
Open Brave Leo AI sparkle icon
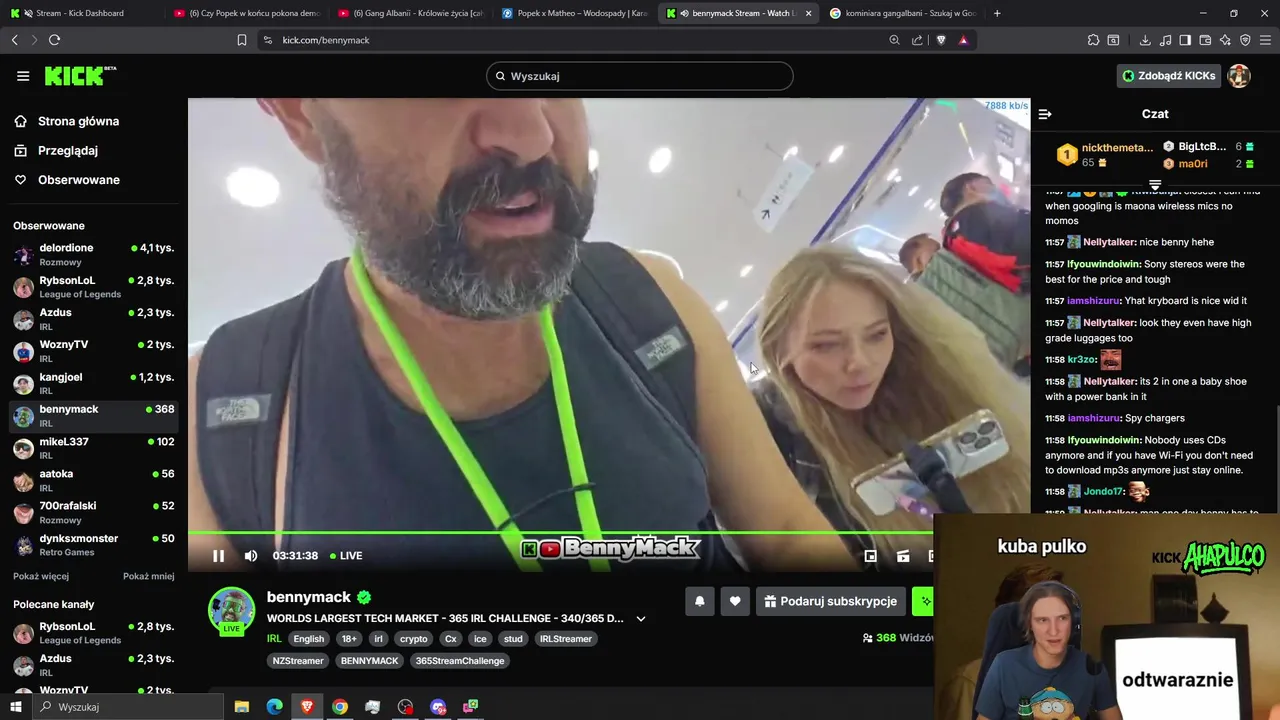click(1225, 40)
